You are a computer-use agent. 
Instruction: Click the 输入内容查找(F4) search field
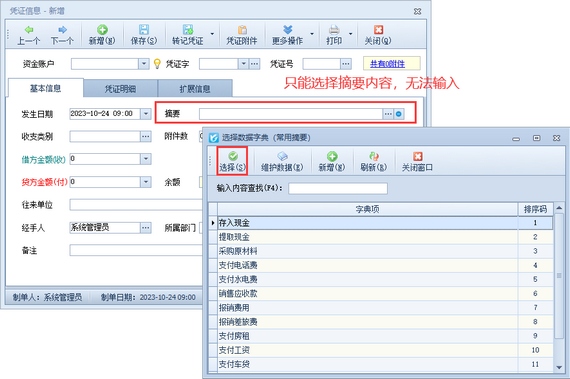(x=338, y=188)
